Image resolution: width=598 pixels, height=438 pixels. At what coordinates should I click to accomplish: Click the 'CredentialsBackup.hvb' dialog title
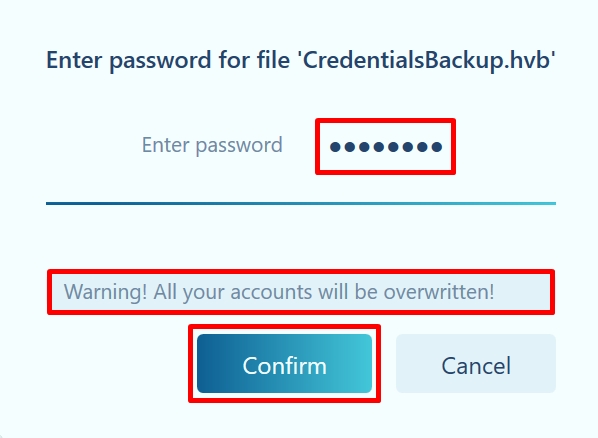301,60
